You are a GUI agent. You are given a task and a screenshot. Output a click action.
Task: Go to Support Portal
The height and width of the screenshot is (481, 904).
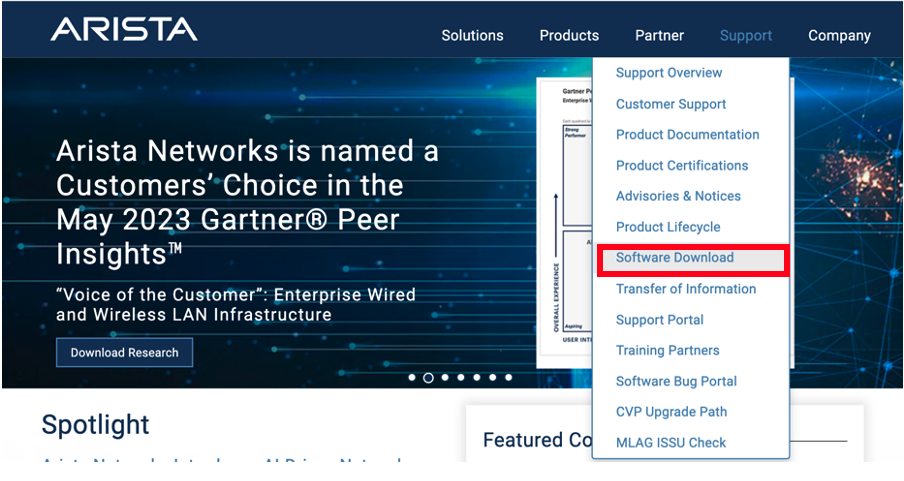[x=660, y=320]
